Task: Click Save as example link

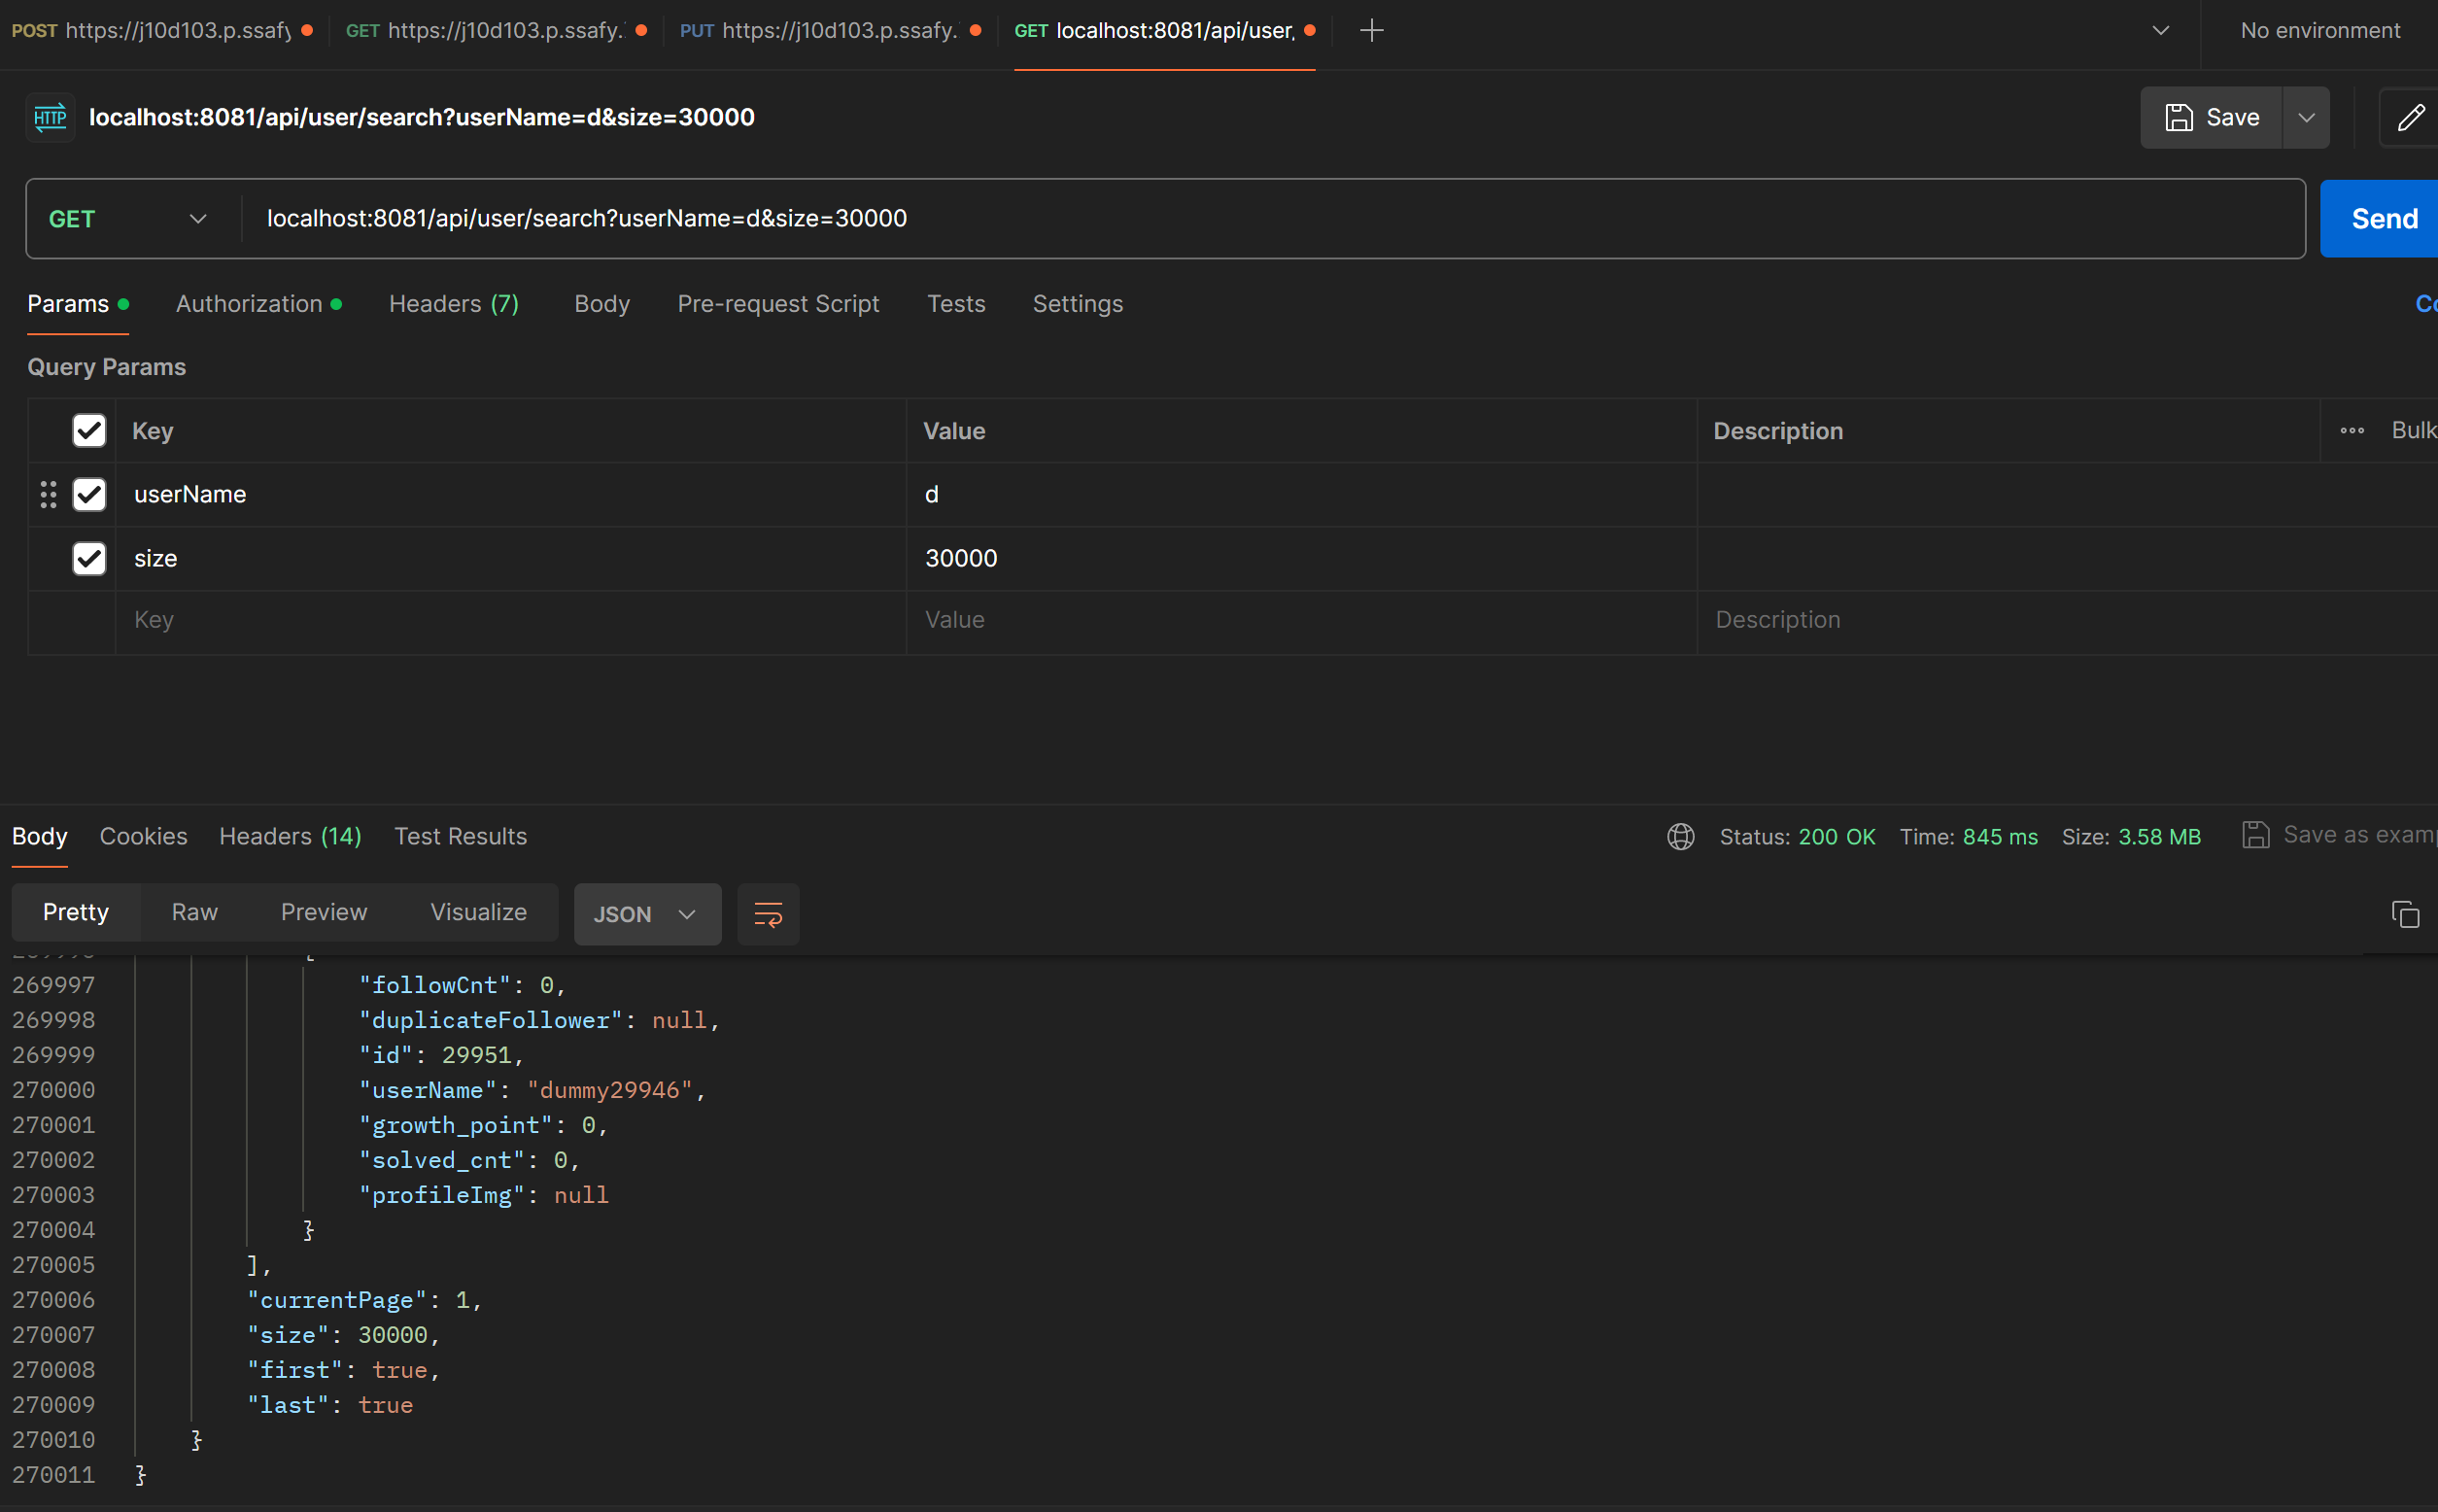Action: point(2340,835)
